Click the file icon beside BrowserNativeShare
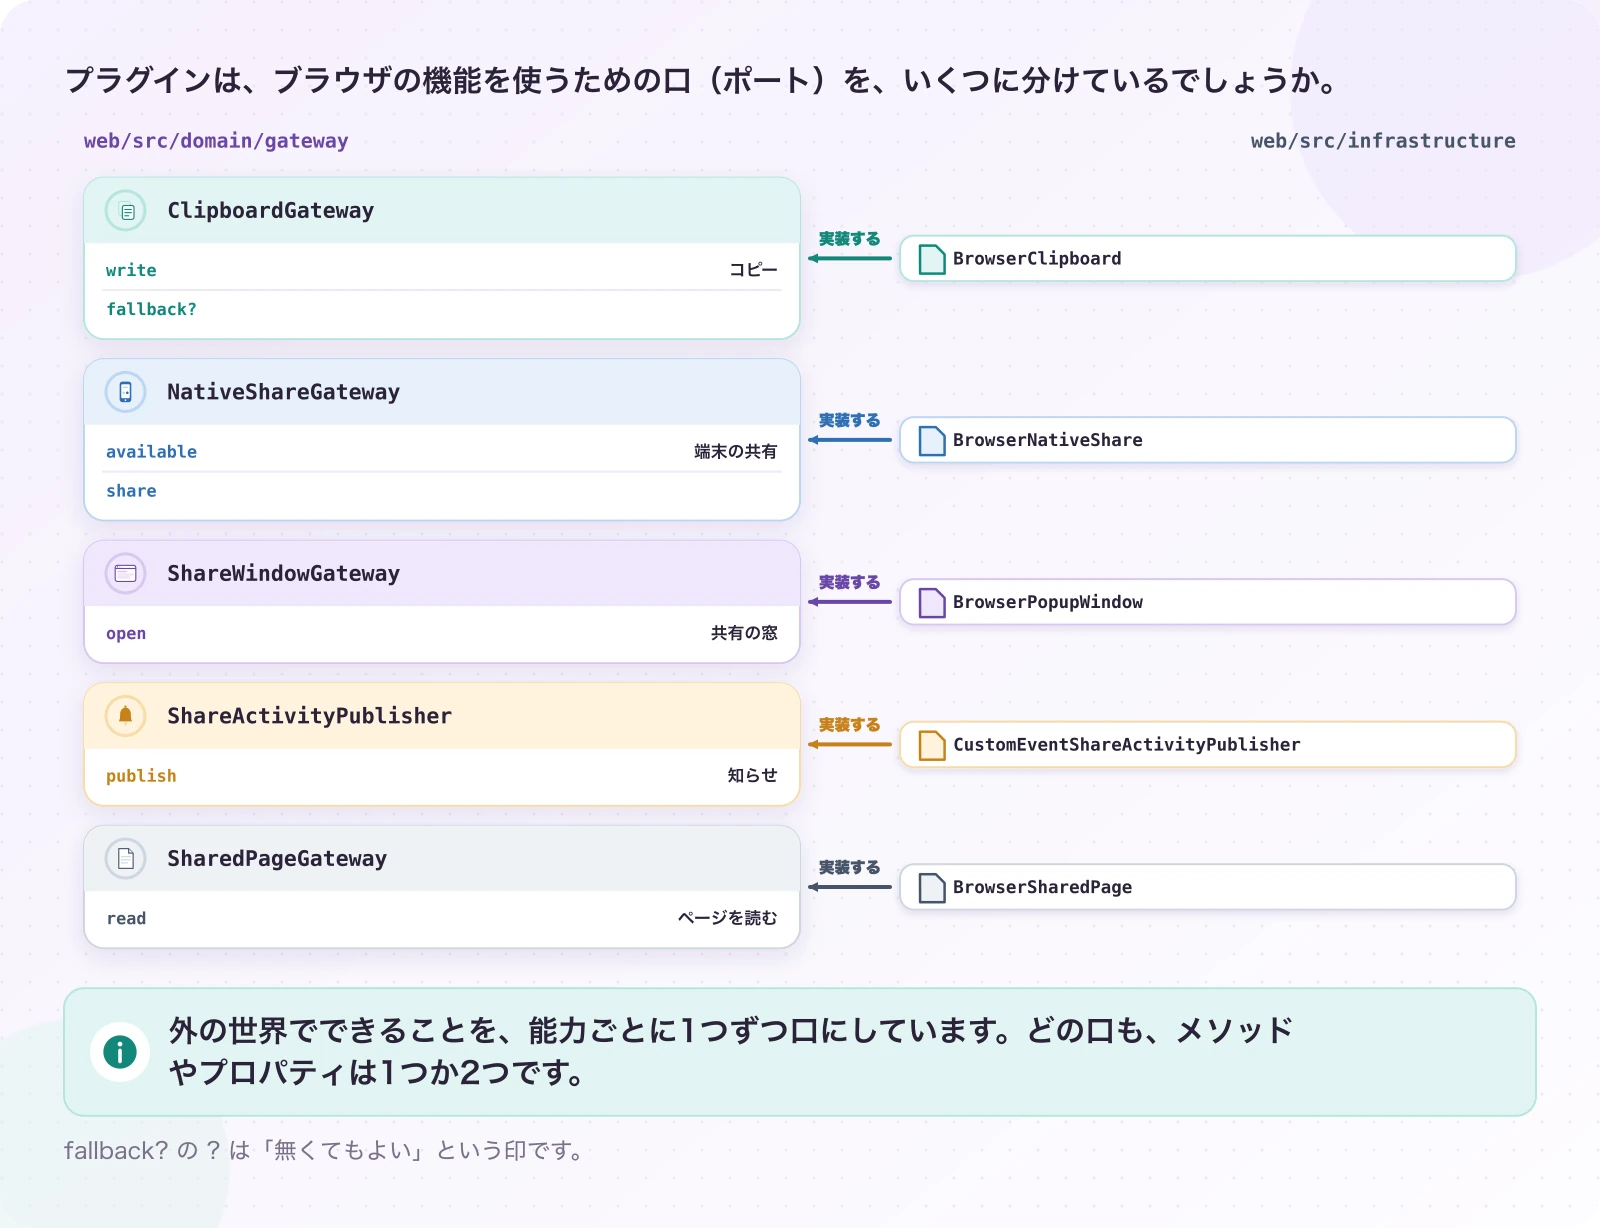Image resolution: width=1600 pixels, height=1228 pixels. point(932,440)
